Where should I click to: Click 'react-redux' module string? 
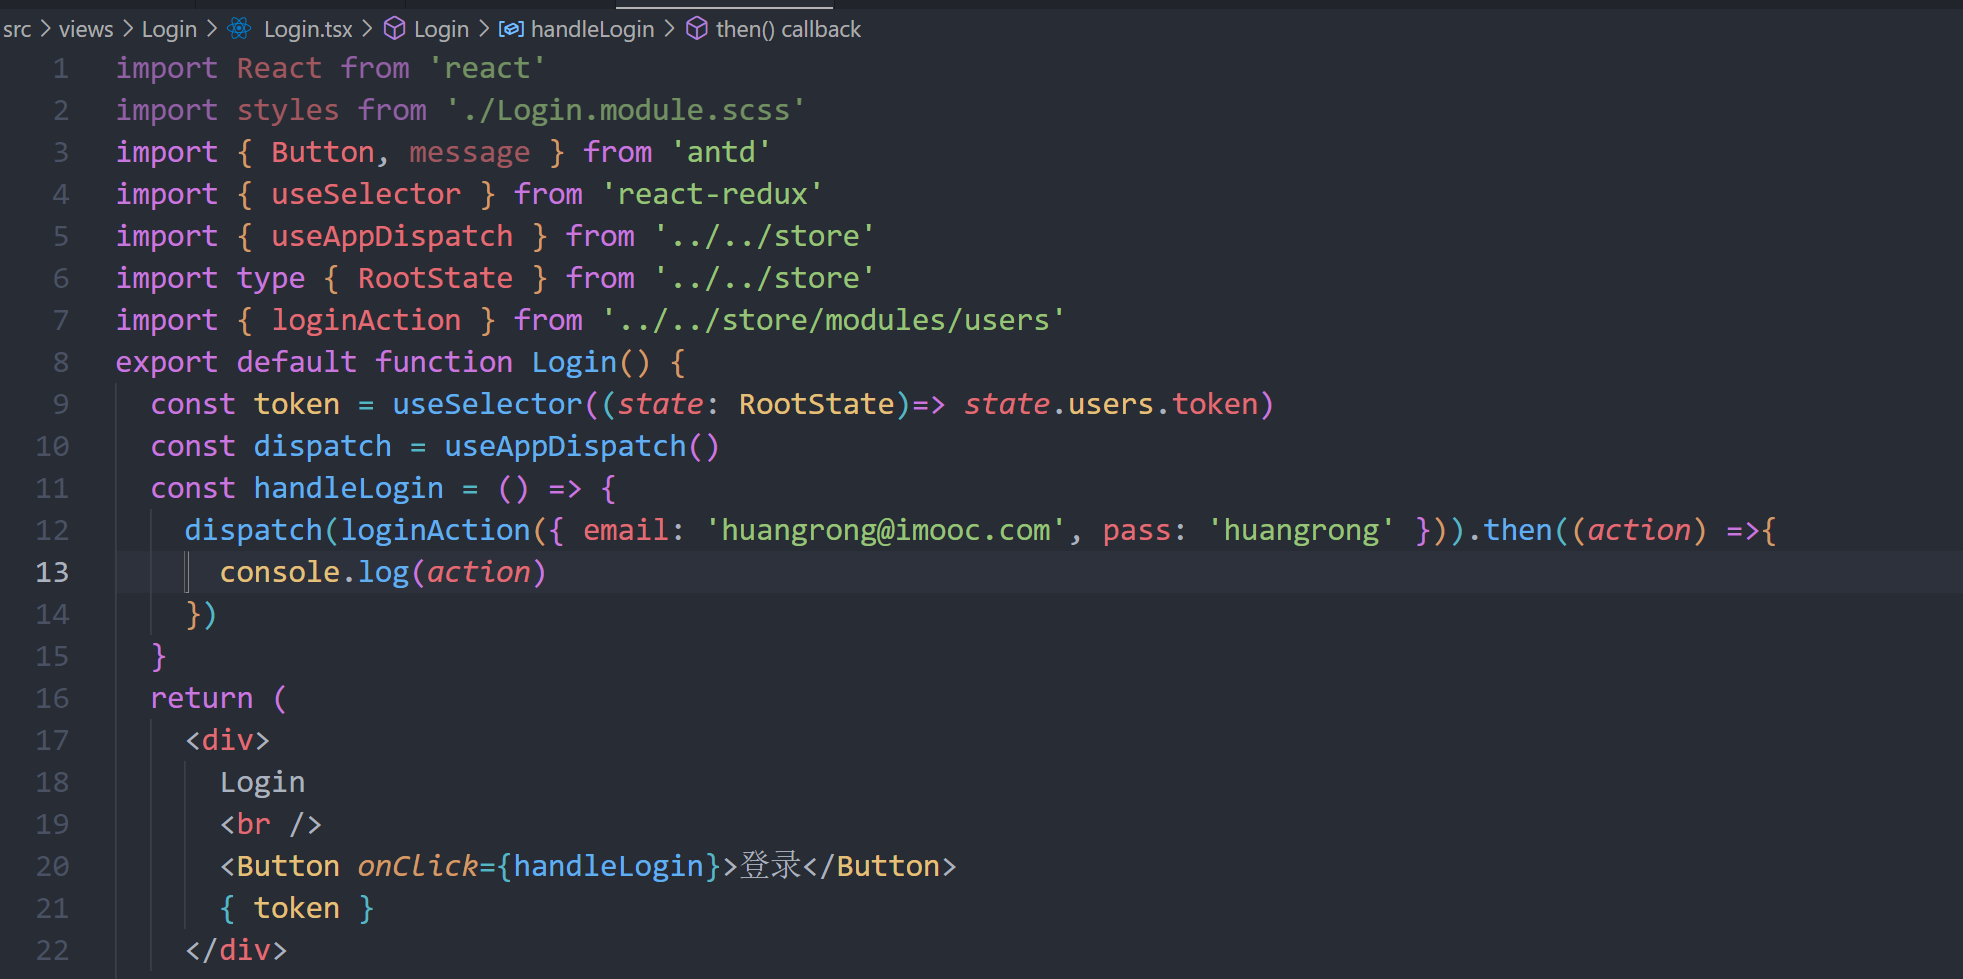(x=712, y=194)
